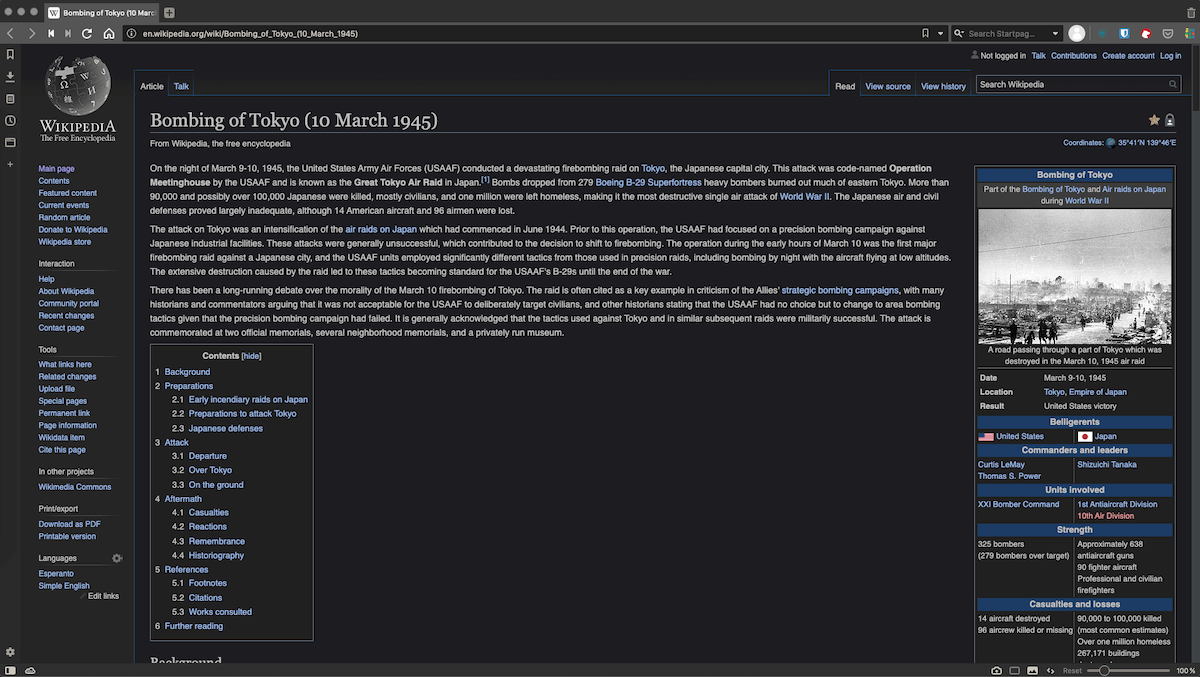Click the Startpage search field
This screenshot has height=677, width=1200.
click(1008, 33)
